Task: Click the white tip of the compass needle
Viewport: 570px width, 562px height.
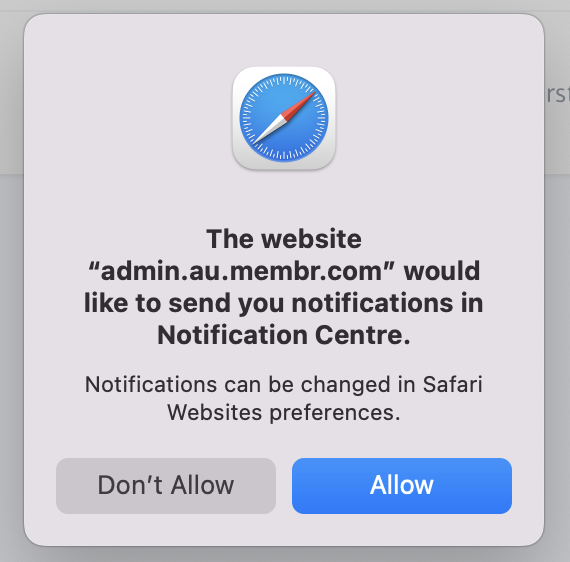Action: [x=268, y=131]
